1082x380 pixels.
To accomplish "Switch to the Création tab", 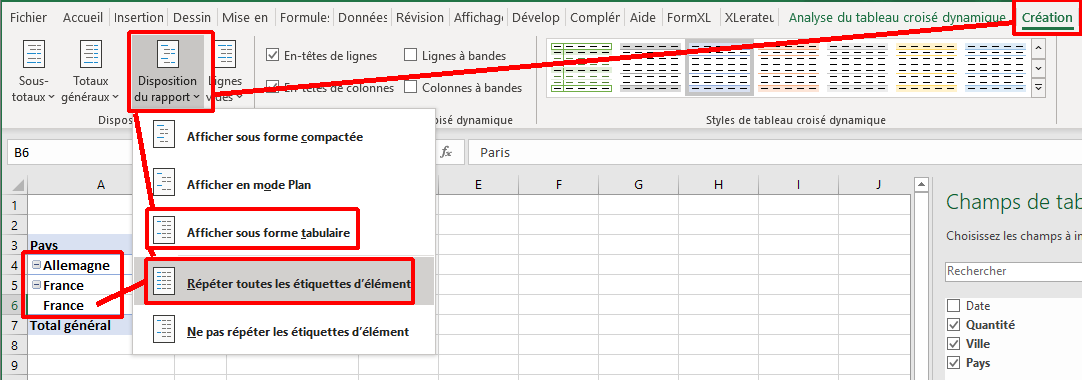I will (x=1047, y=17).
